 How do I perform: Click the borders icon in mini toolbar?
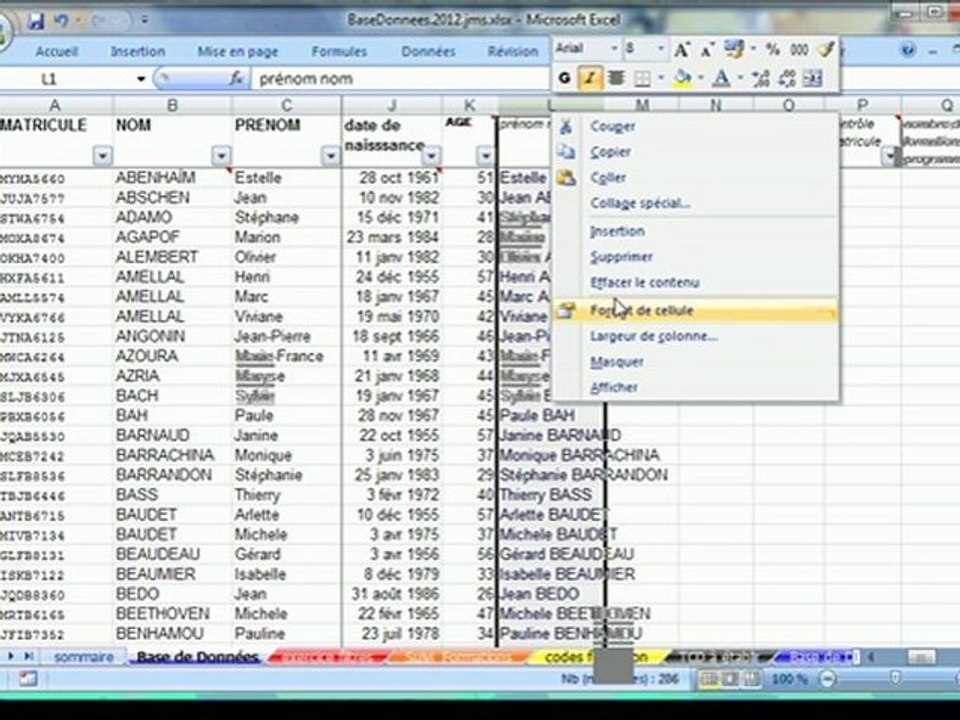(x=642, y=78)
